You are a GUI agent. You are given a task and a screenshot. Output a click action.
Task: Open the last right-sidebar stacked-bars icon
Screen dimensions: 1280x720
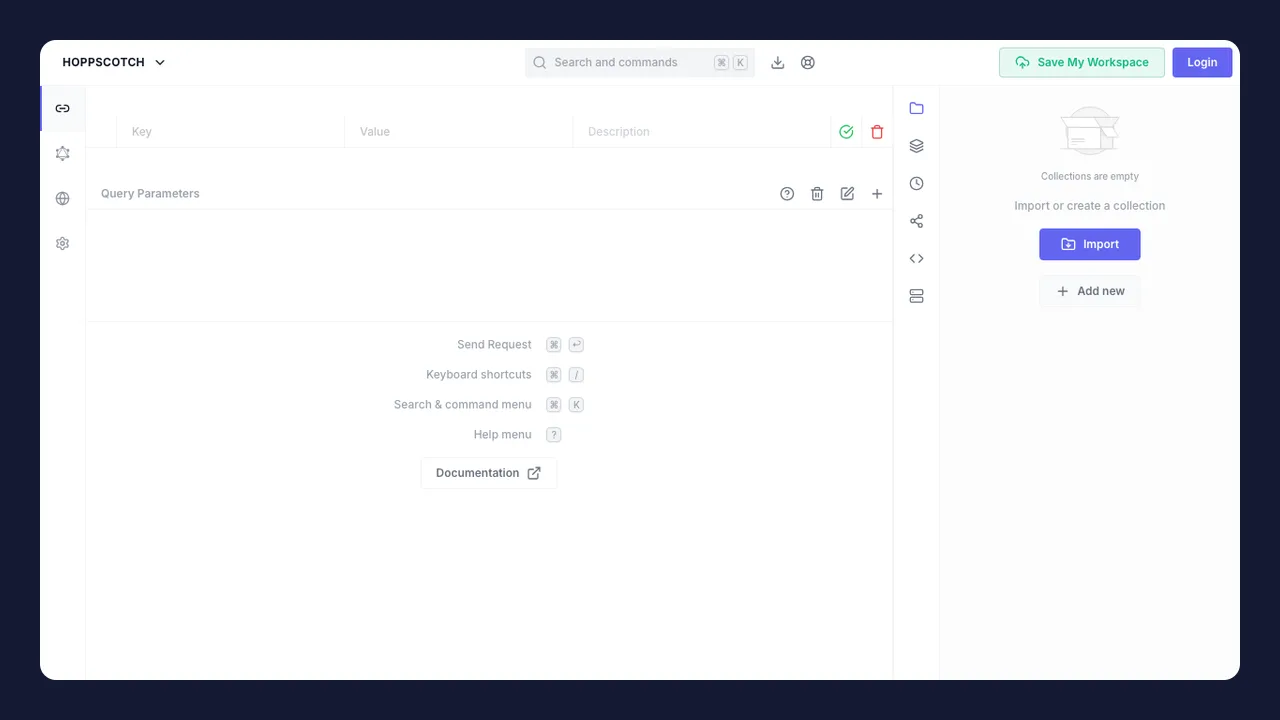coord(916,296)
